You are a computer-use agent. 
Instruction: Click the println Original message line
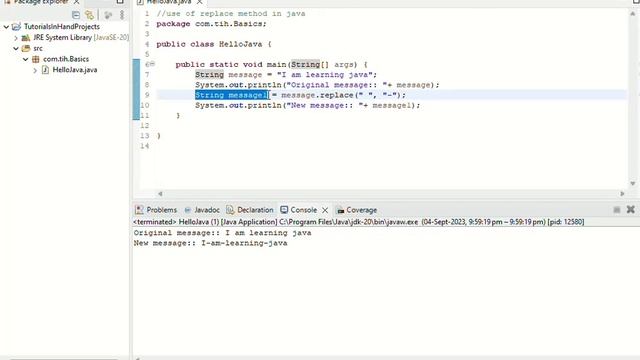[317, 85]
